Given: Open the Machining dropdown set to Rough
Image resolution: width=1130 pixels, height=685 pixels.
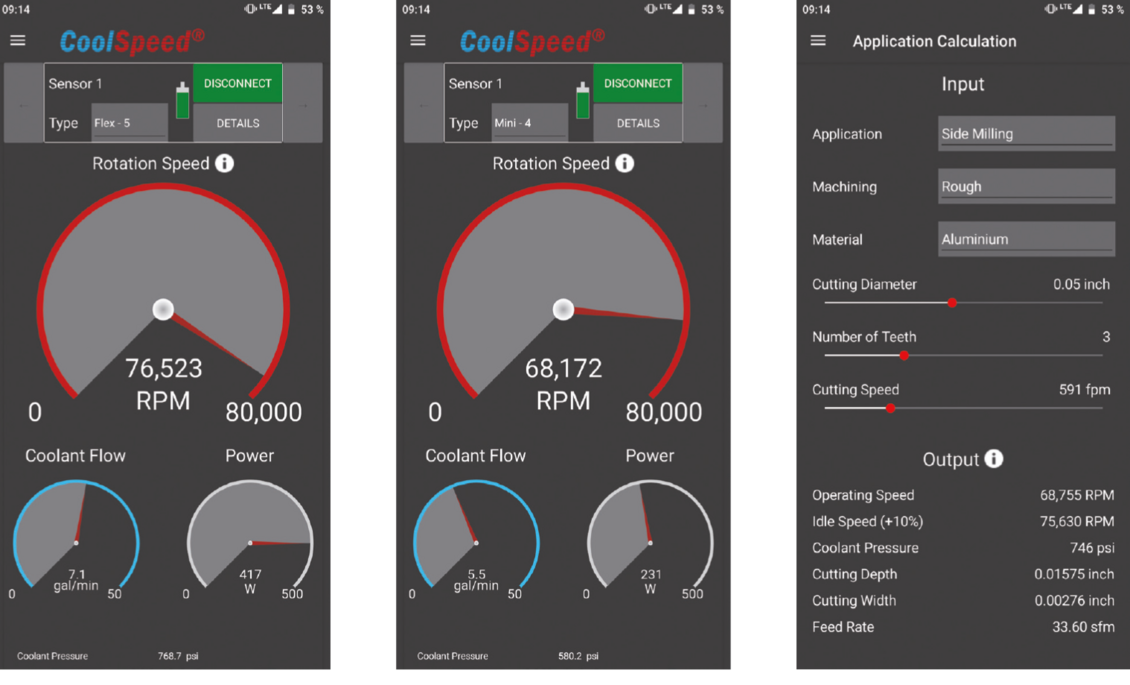Looking at the screenshot, I should coord(1026,186).
